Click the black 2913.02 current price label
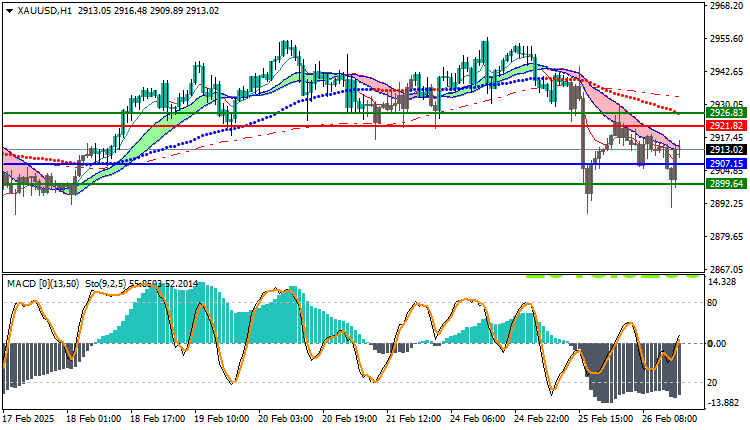The height and width of the screenshot is (430, 750). pyautogui.click(x=726, y=150)
